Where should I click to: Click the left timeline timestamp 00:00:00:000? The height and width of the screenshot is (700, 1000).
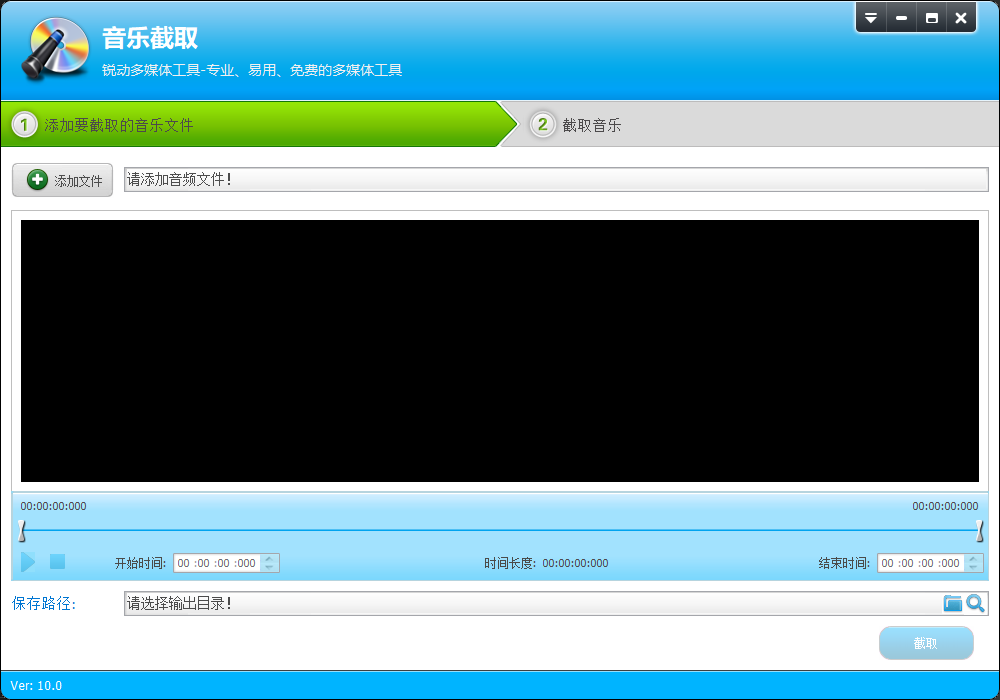point(54,506)
